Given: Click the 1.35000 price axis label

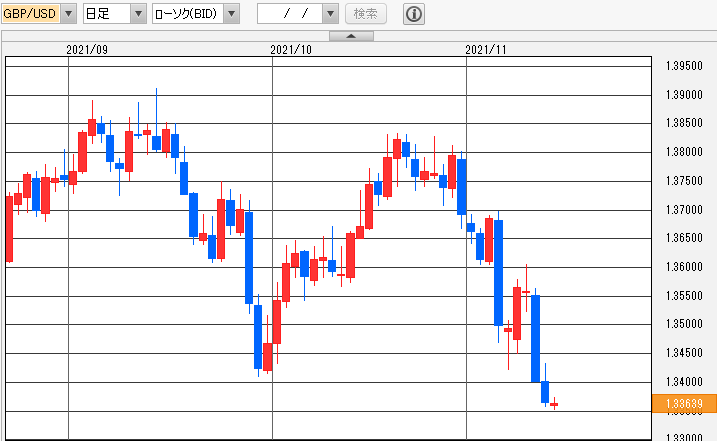Looking at the screenshot, I should pyautogui.click(x=684, y=324).
